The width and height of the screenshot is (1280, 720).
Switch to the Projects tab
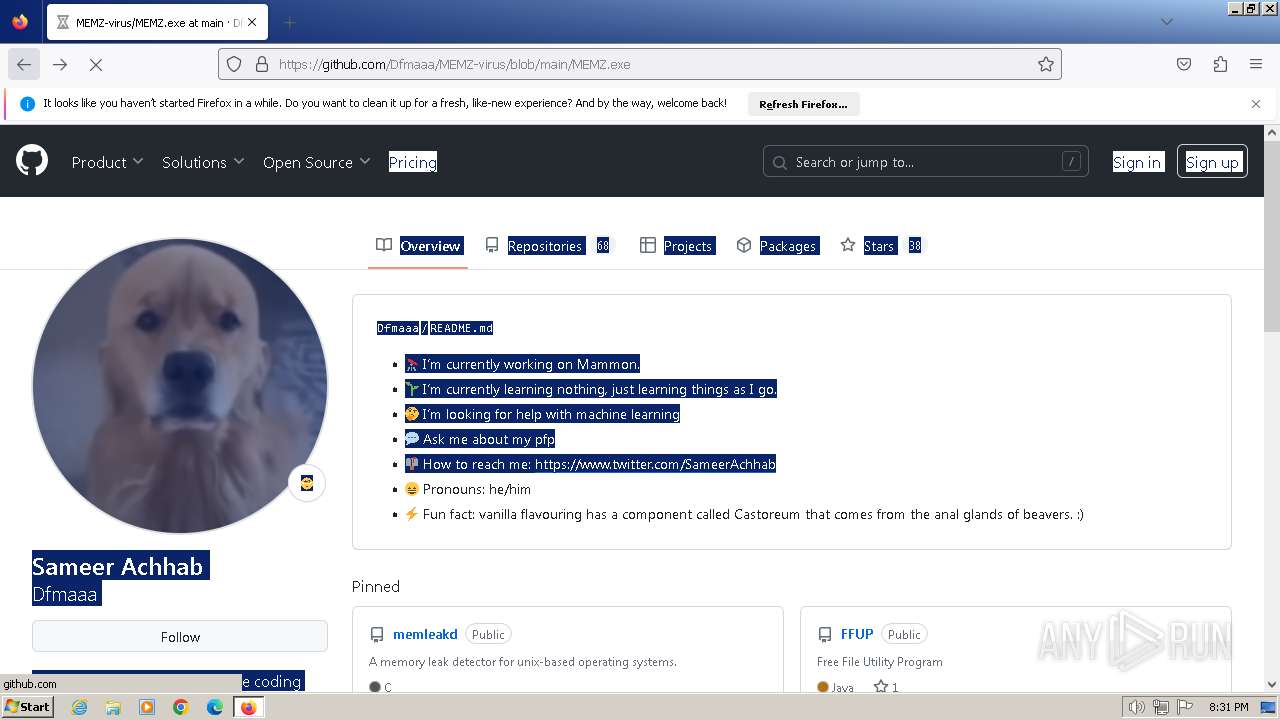(x=677, y=246)
